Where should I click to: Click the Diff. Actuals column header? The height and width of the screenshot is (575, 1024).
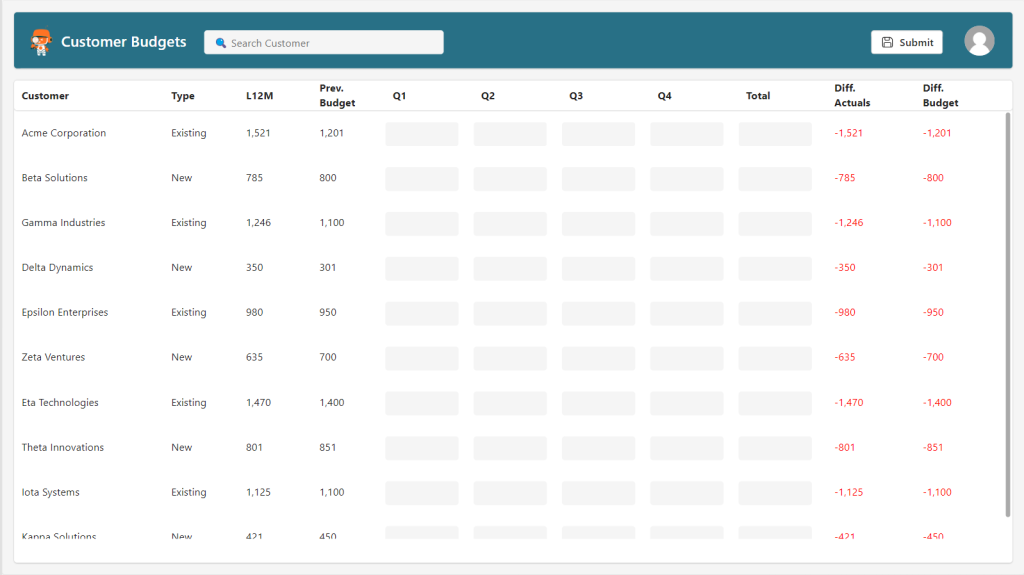pos(852,96)
